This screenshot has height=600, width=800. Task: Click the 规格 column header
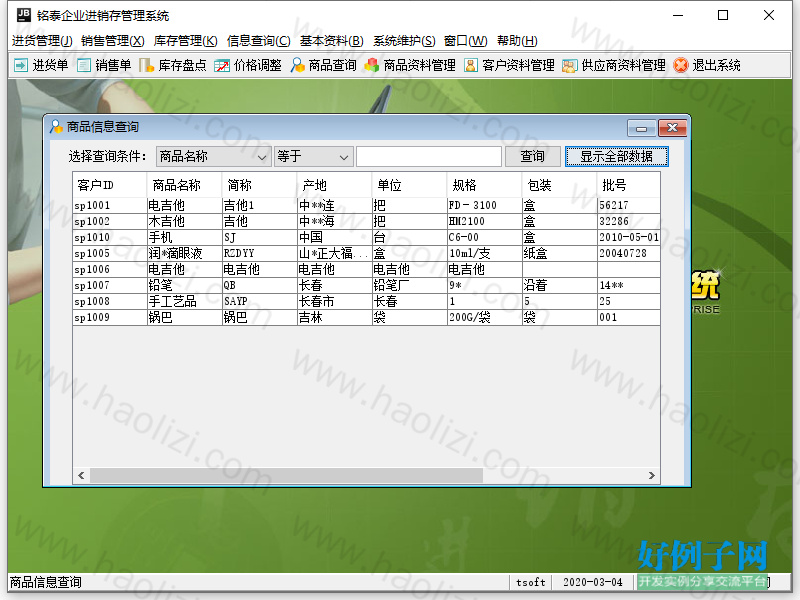click(485, 185)
